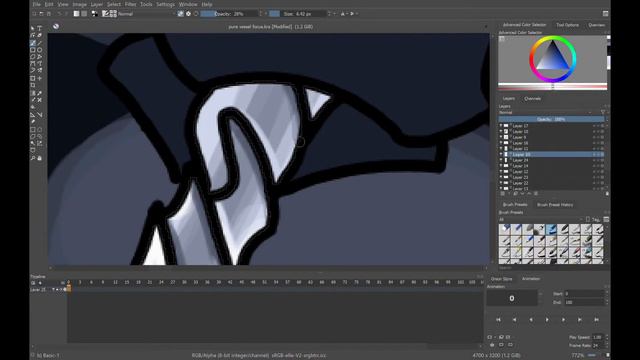Image resolution: width=640 pixels, height=360 pixels.
Task: Play the animation
Action: [547, 320]
